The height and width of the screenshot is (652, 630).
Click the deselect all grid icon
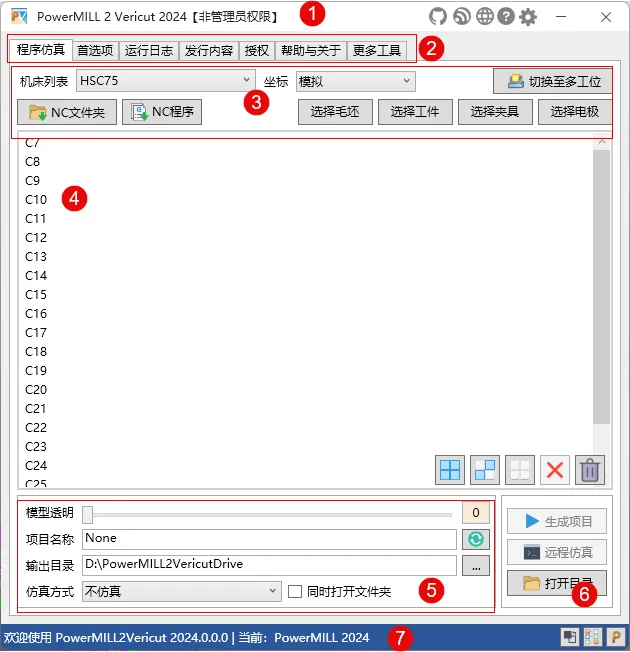coord(519,470)
